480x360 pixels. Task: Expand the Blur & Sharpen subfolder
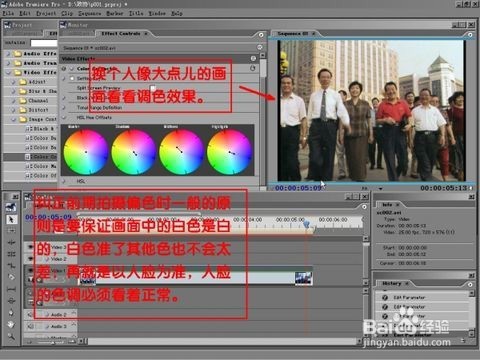13,91
